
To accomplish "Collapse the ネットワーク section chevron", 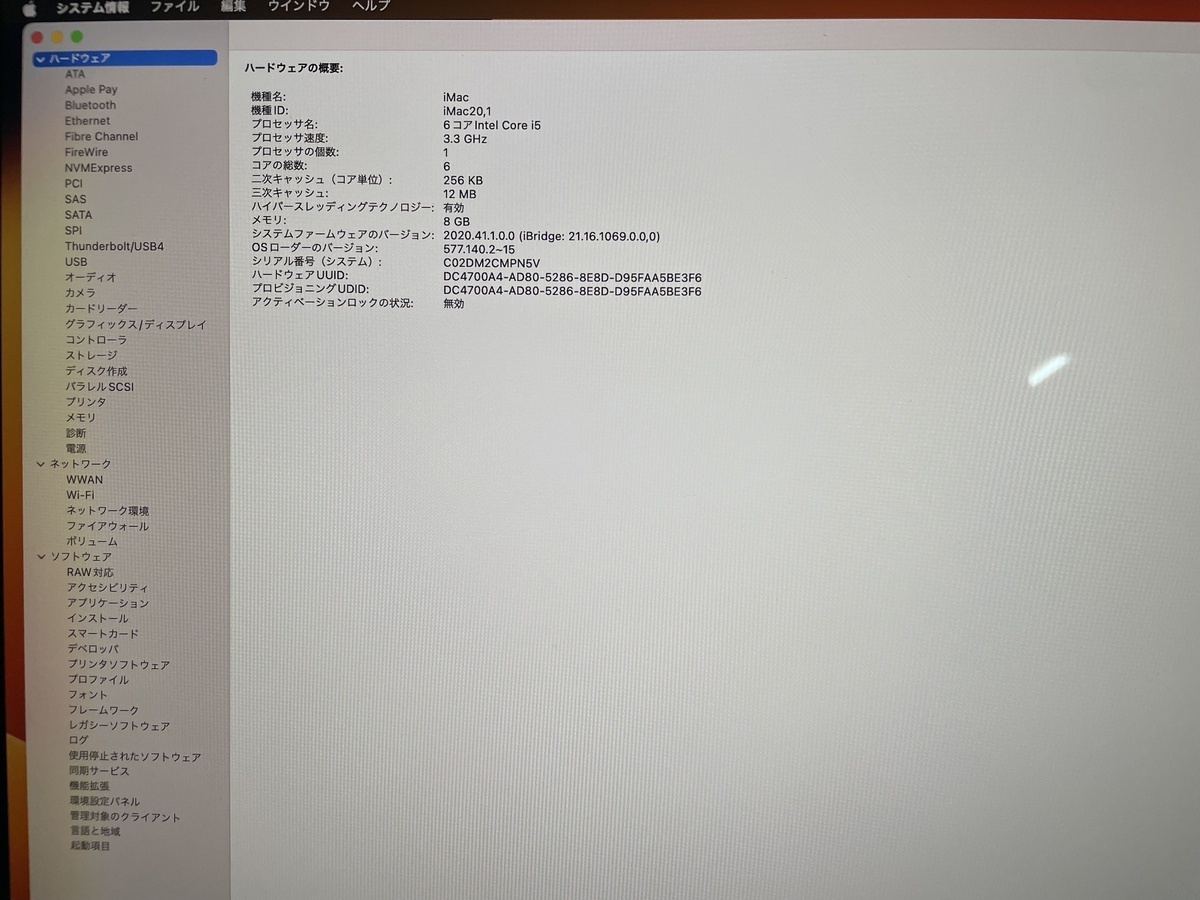I will 41,464.
